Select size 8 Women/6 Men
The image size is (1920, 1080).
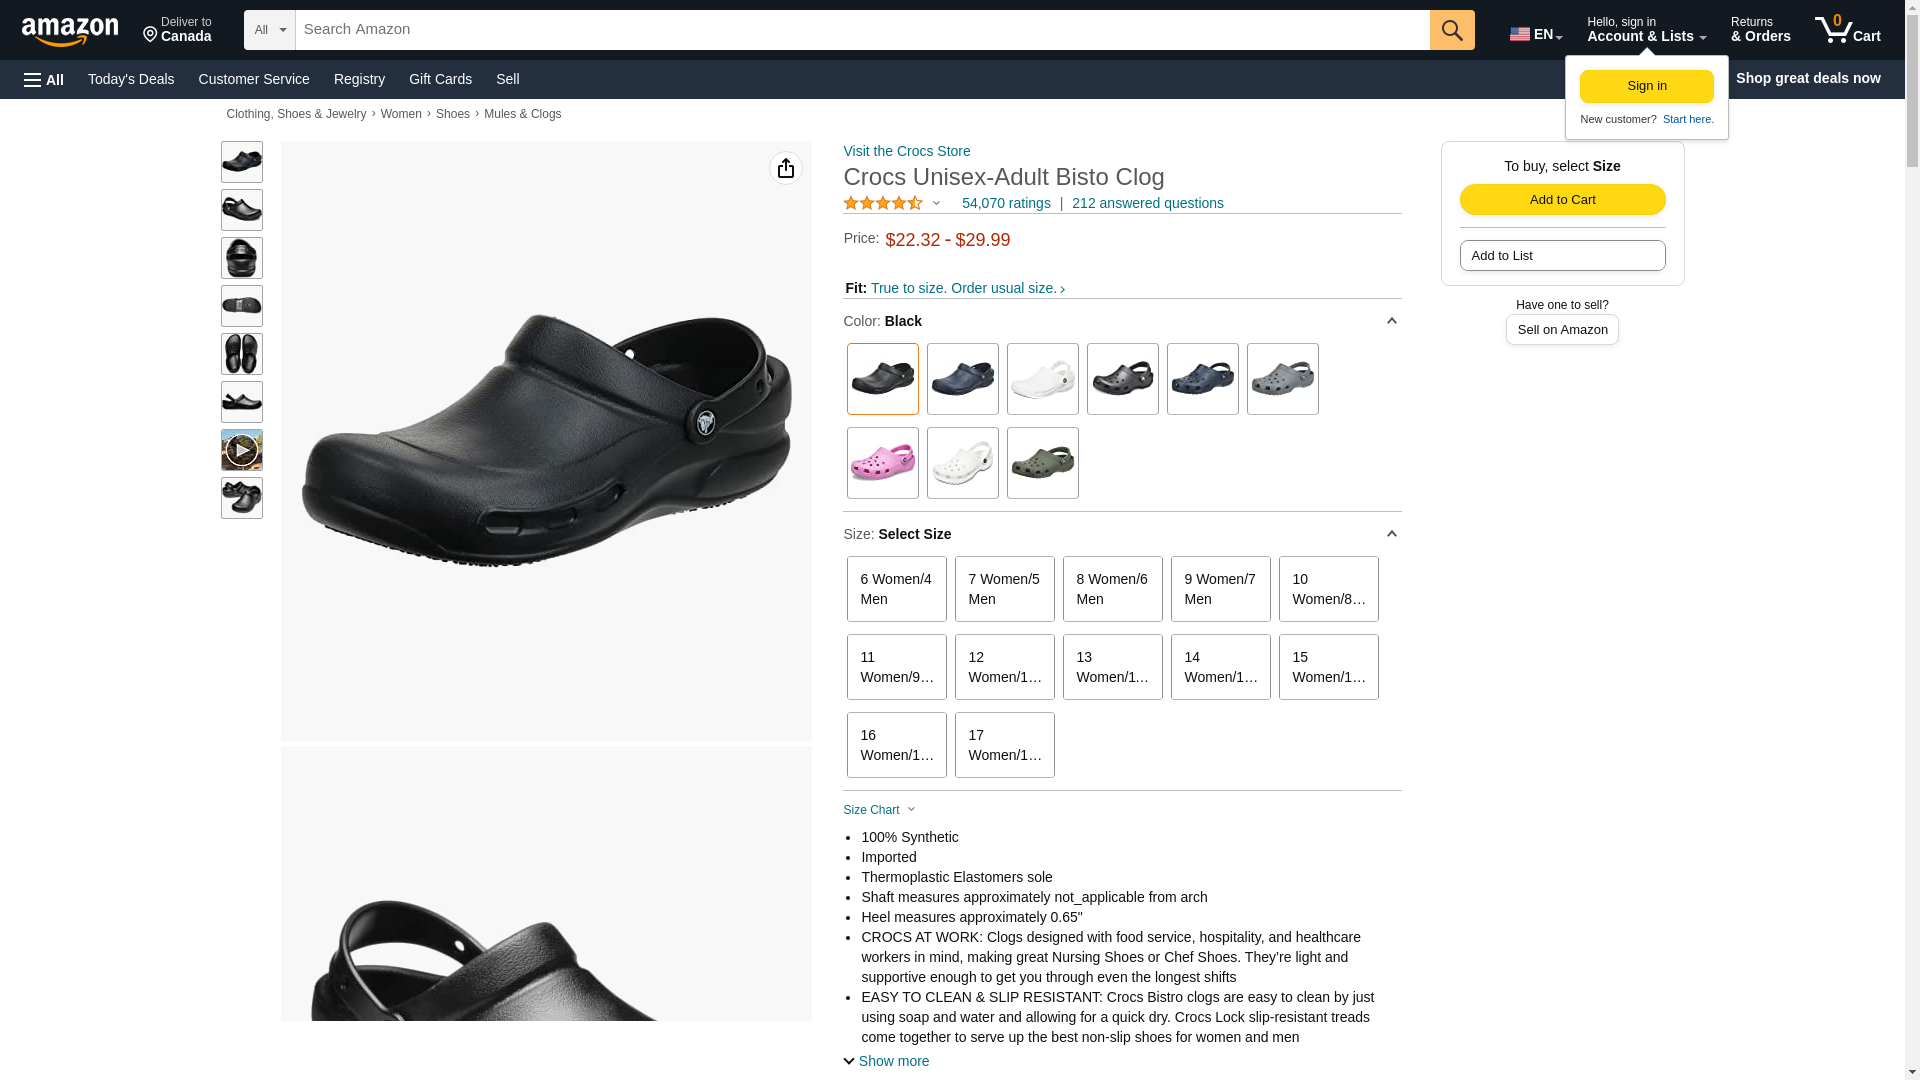pyautogui.click(x=1113, y=589)
